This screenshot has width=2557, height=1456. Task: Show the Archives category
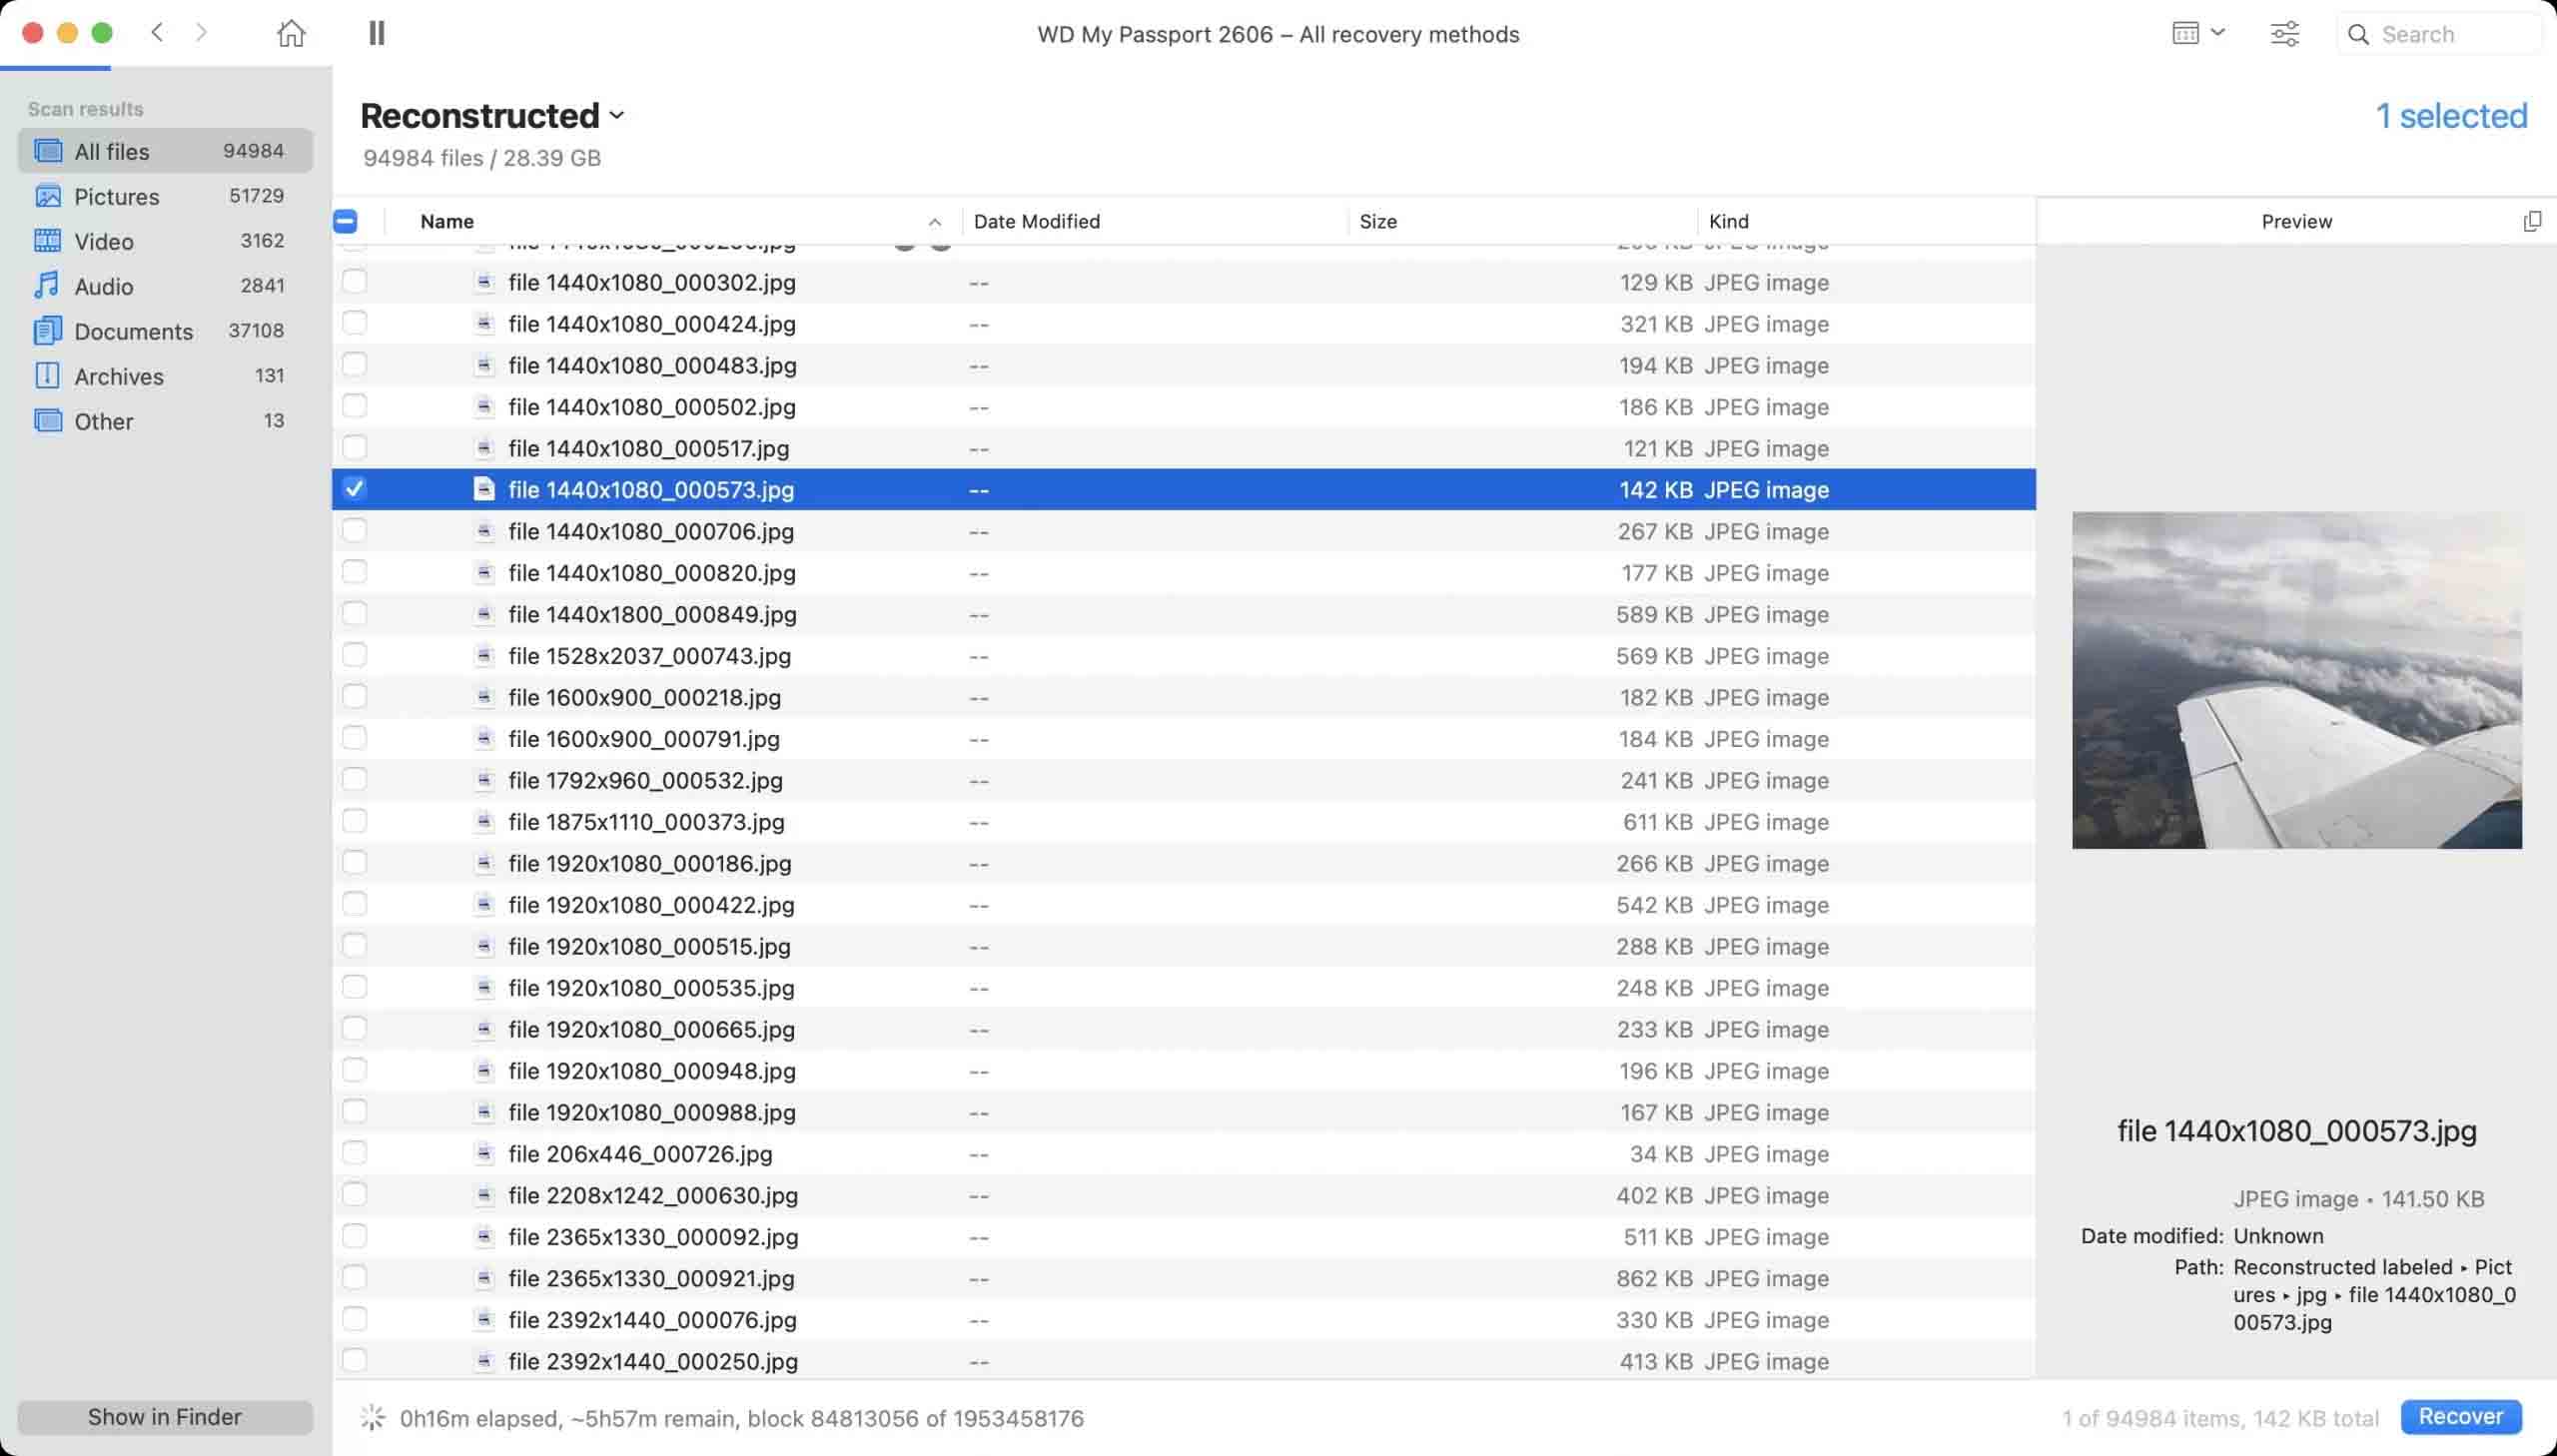tap(165, 376)
